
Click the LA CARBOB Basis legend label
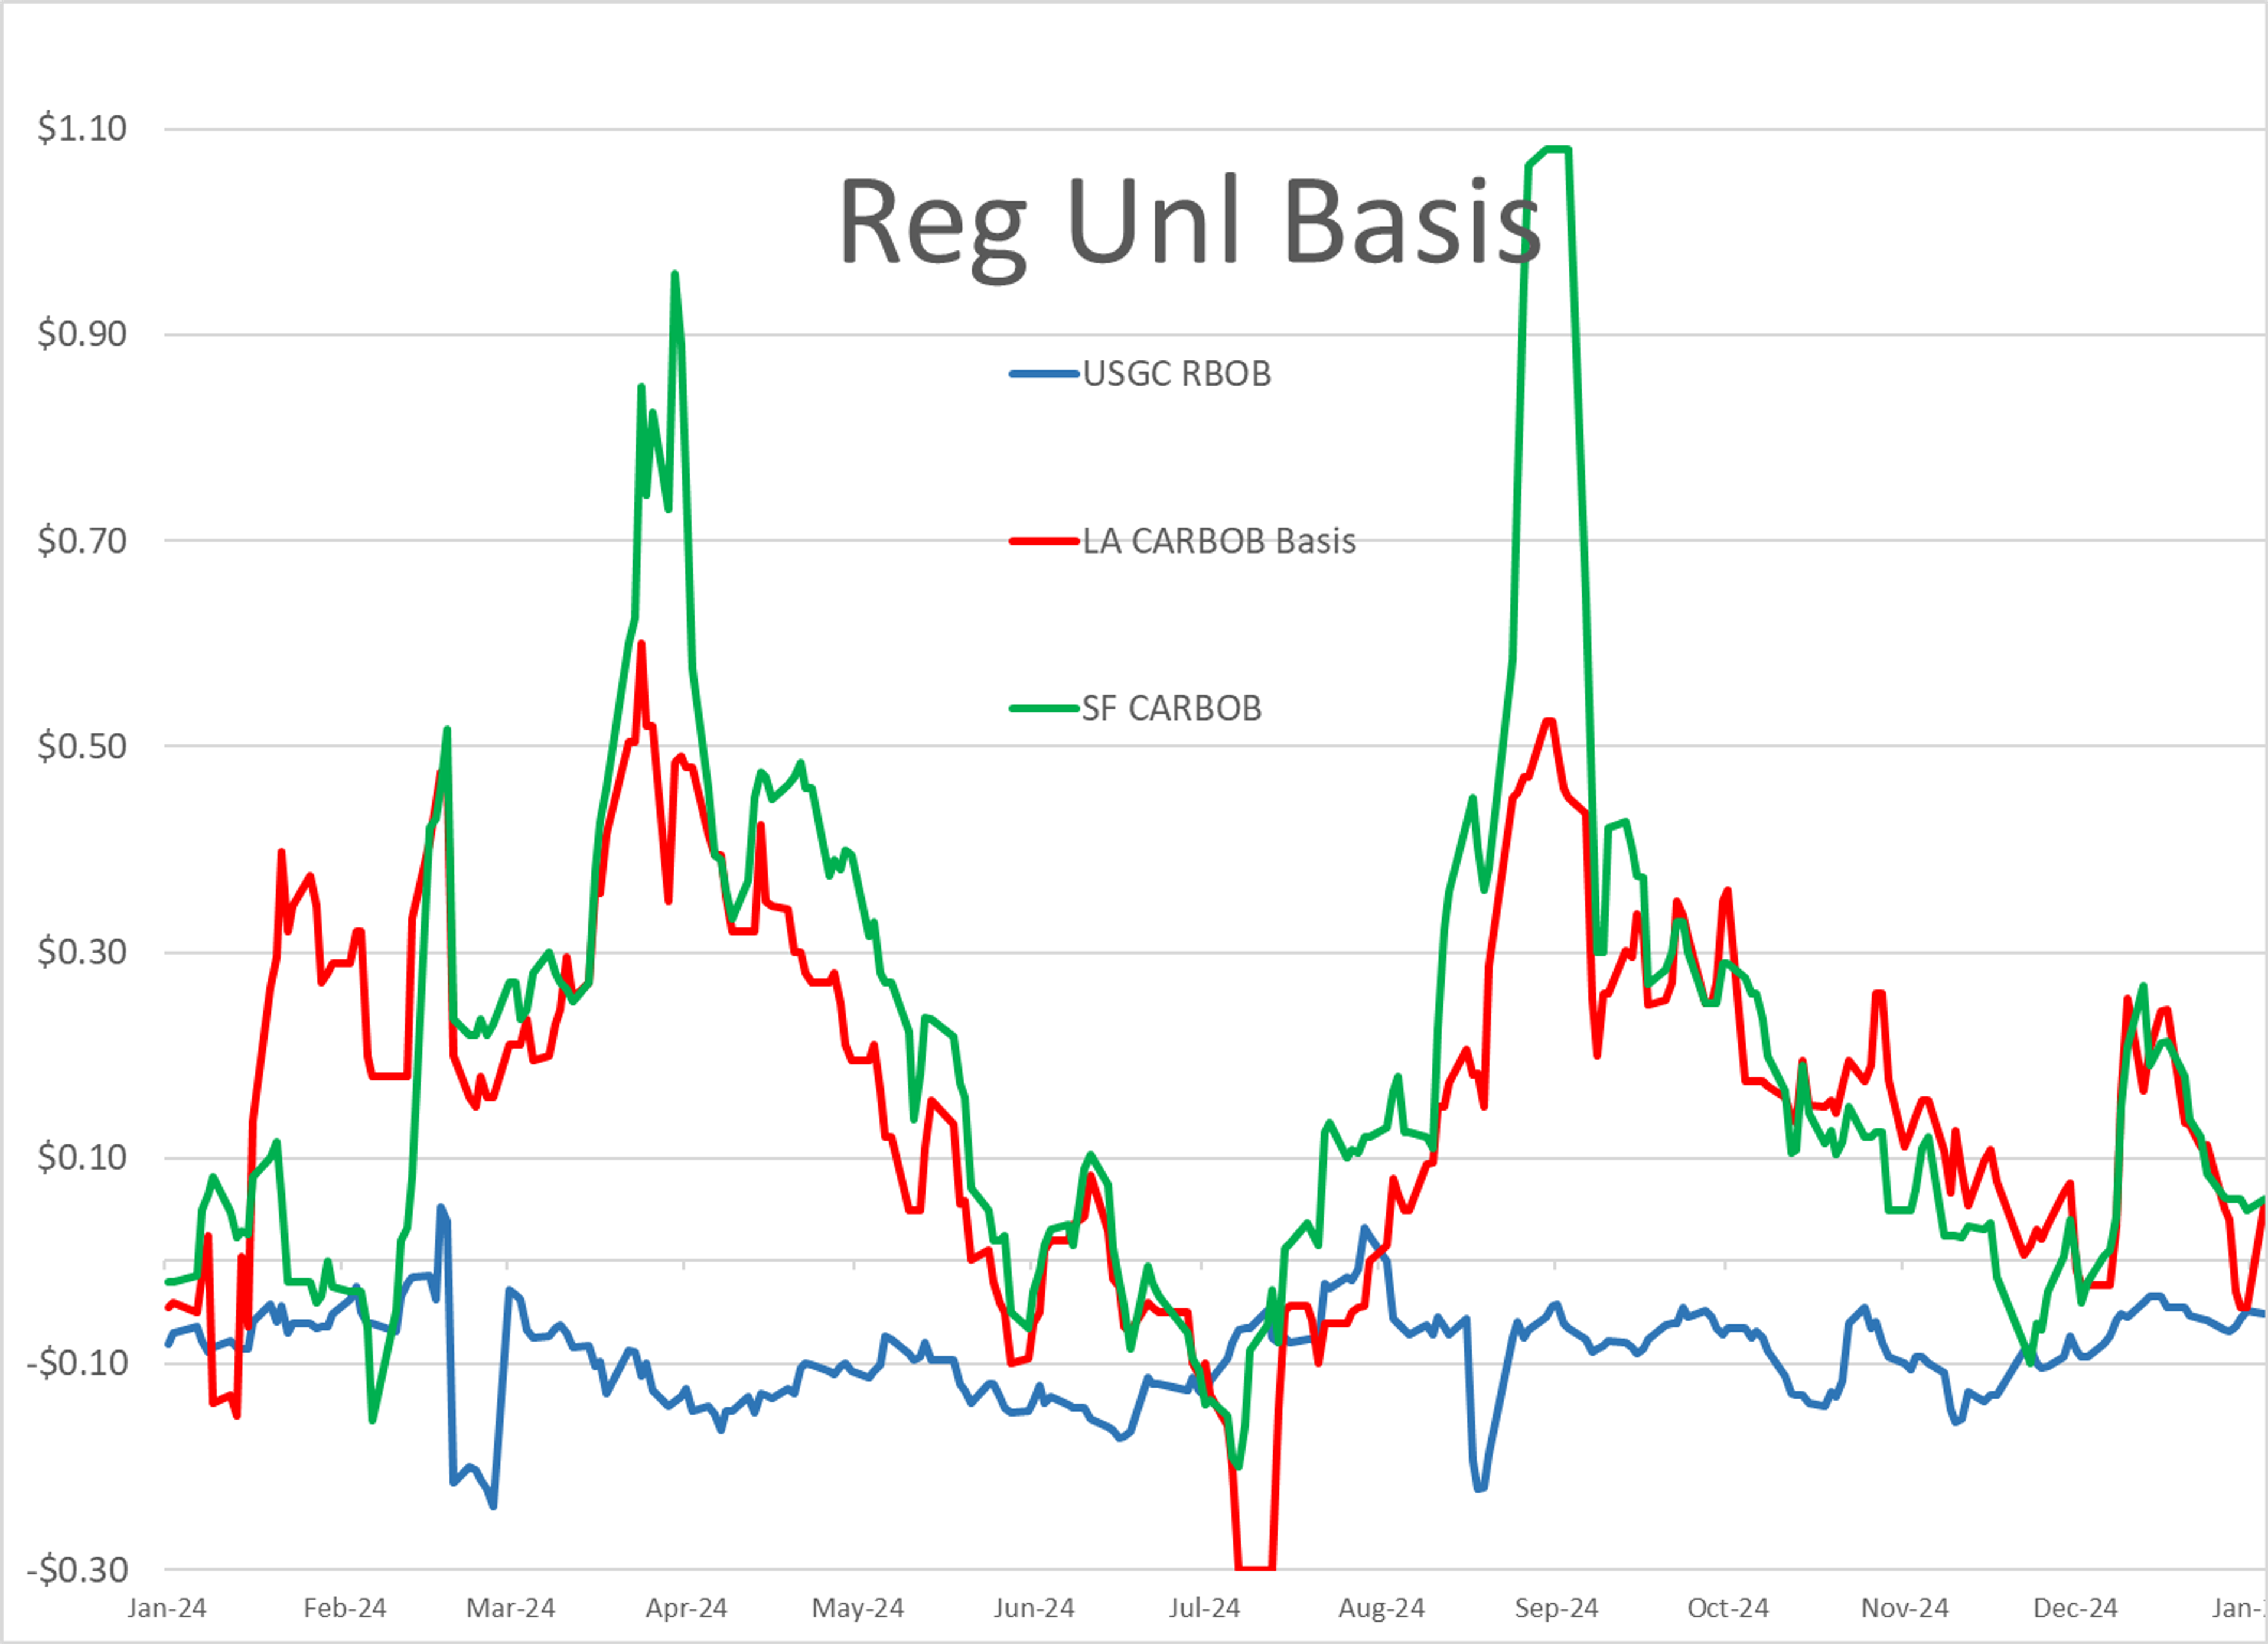coord(1219,541)
